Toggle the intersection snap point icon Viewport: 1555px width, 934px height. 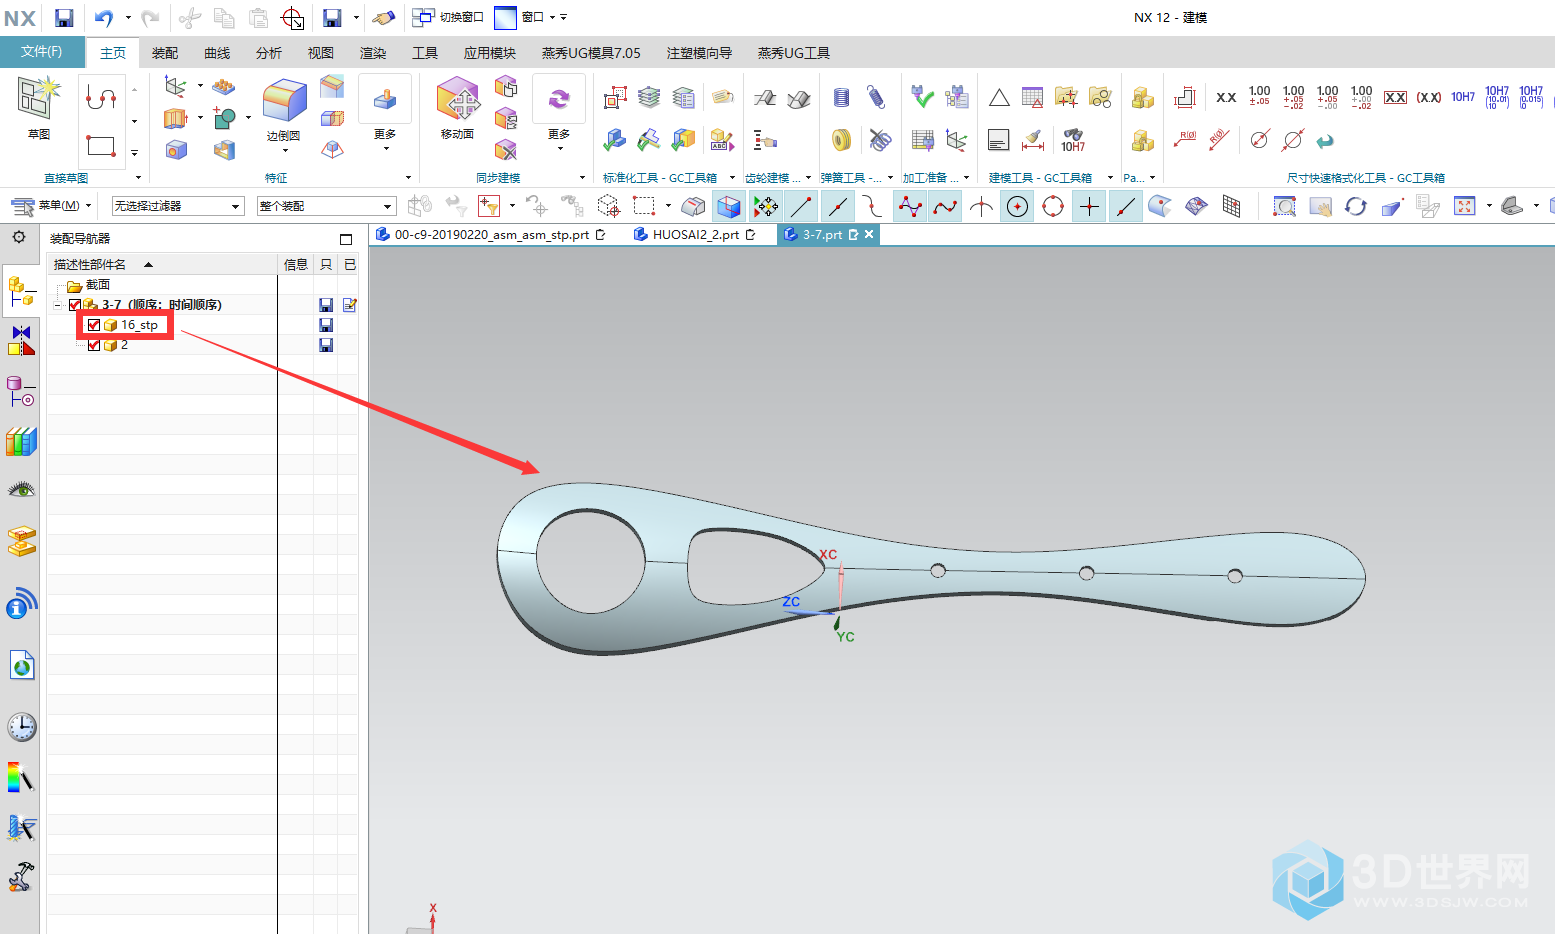point(981,206)
